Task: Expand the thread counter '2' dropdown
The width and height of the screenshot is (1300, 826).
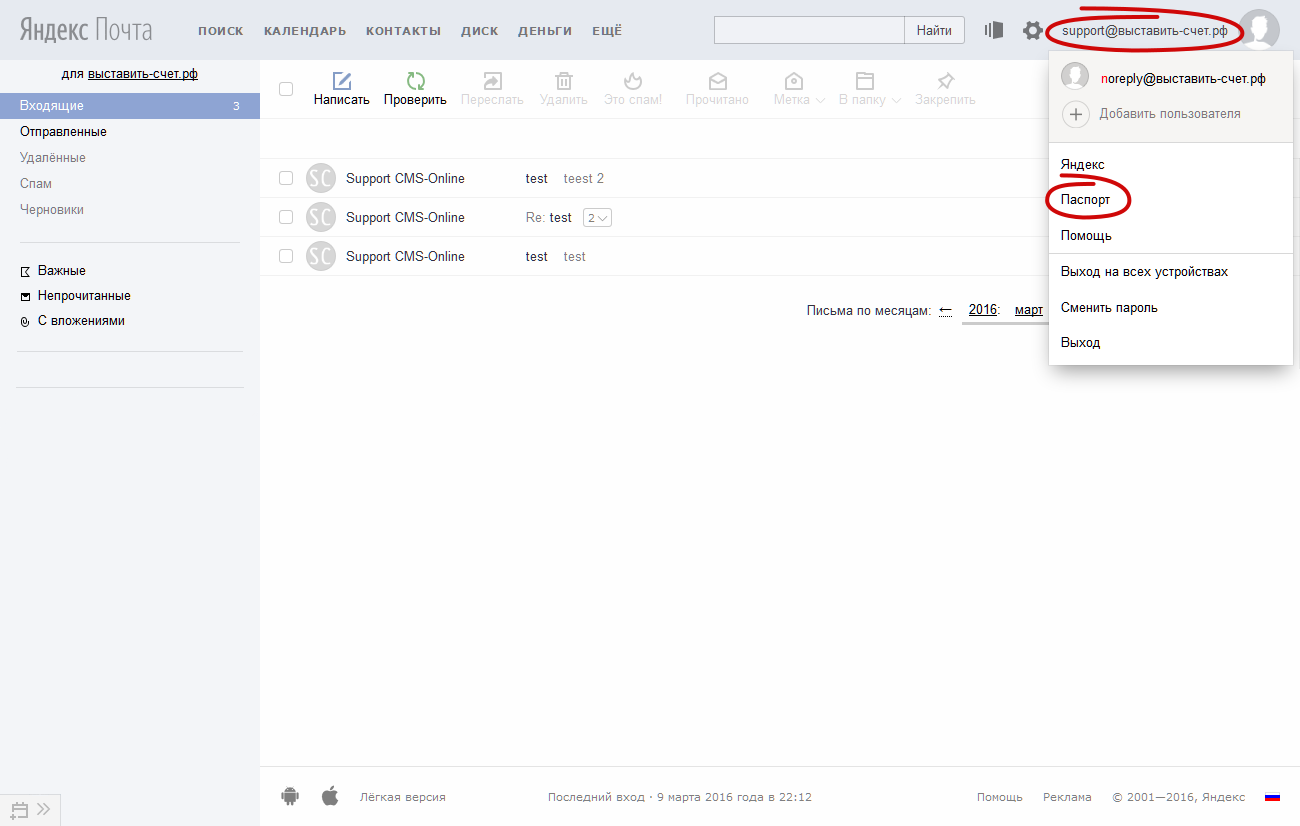Action: (597, 218)
